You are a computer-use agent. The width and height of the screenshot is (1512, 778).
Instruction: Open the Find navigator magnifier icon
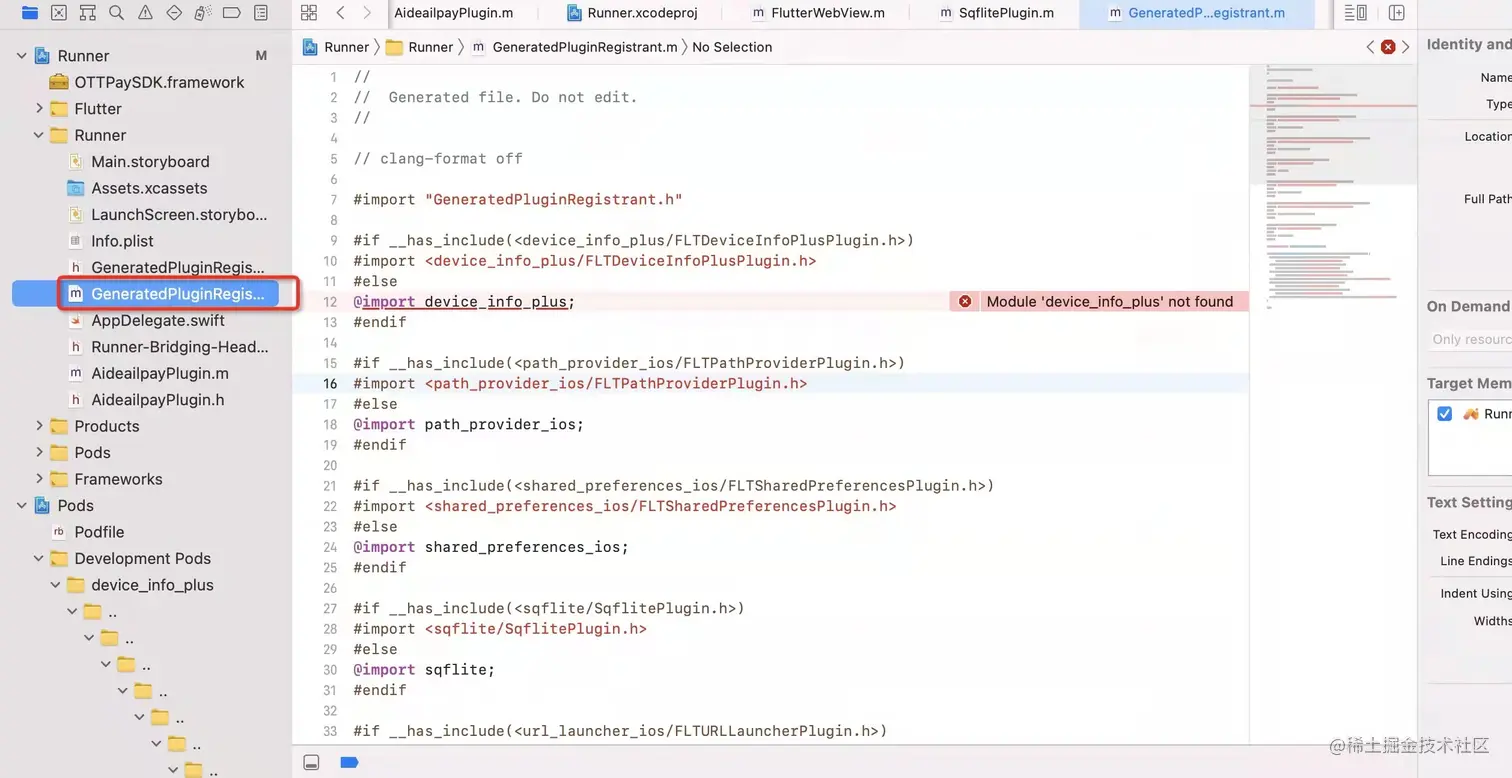click(x=117, y=13)
